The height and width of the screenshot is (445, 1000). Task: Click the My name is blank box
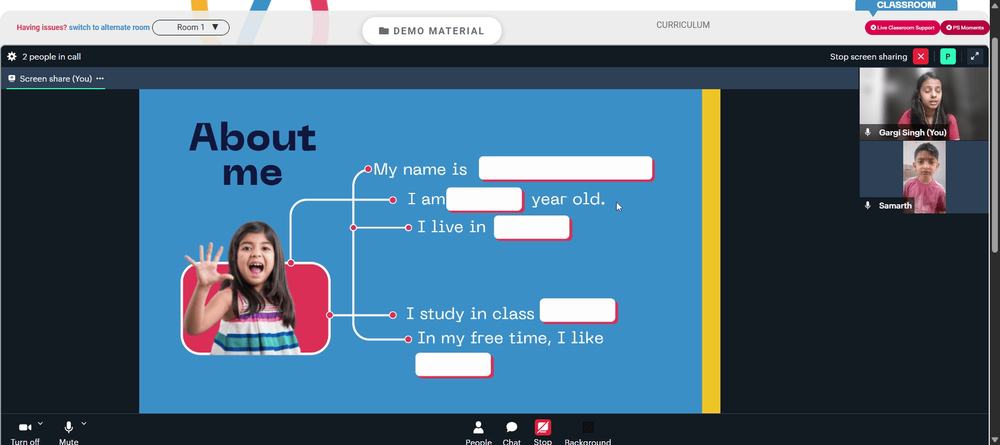point(566,169)
